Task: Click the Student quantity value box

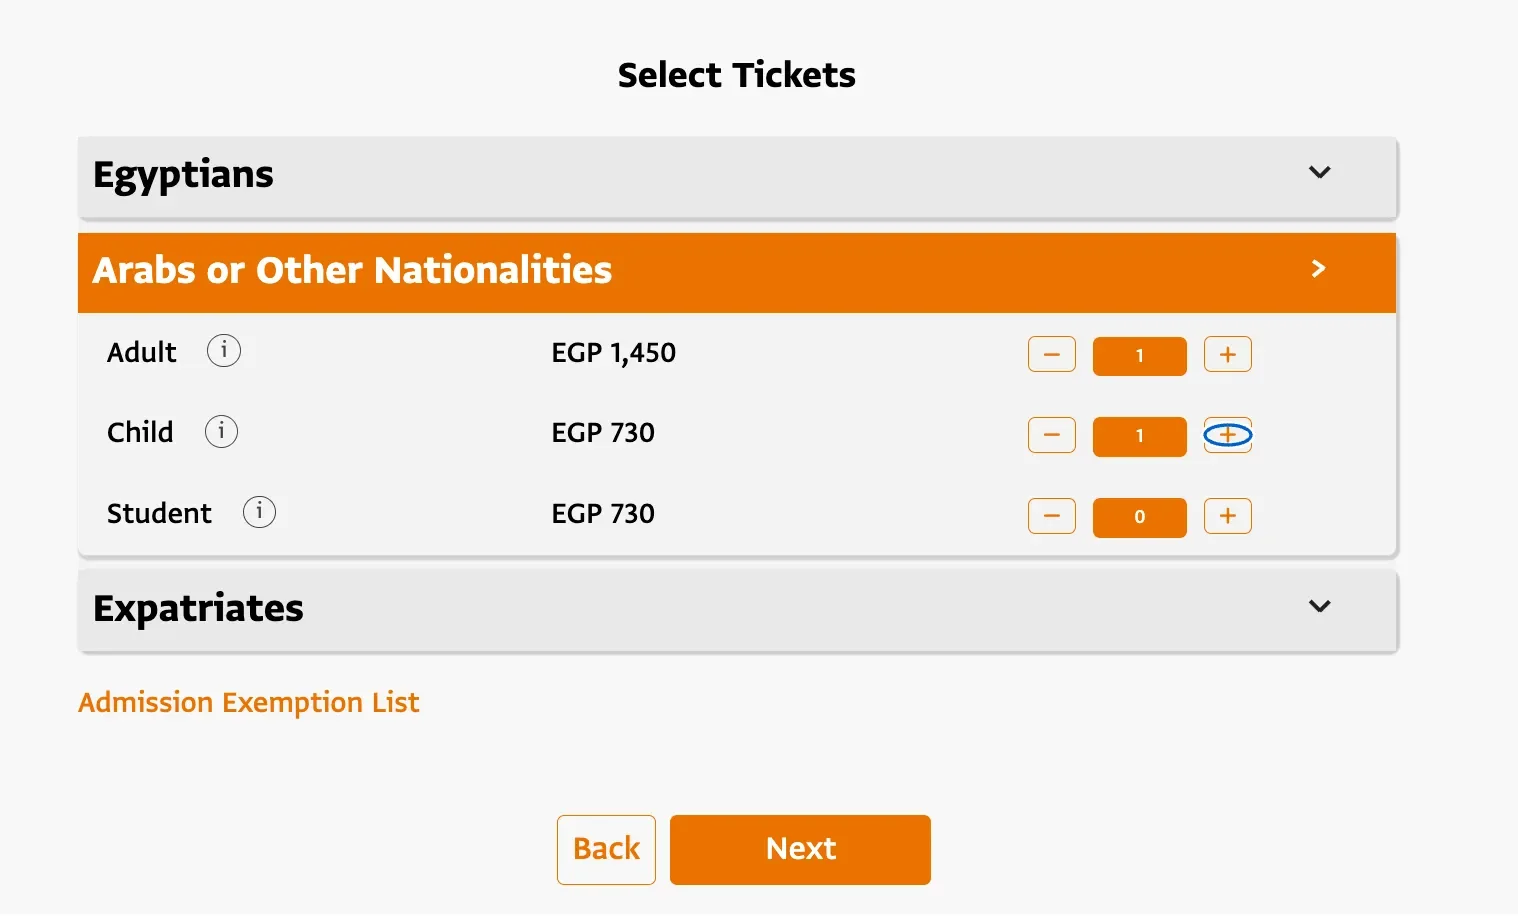Action: point(1139,517)
